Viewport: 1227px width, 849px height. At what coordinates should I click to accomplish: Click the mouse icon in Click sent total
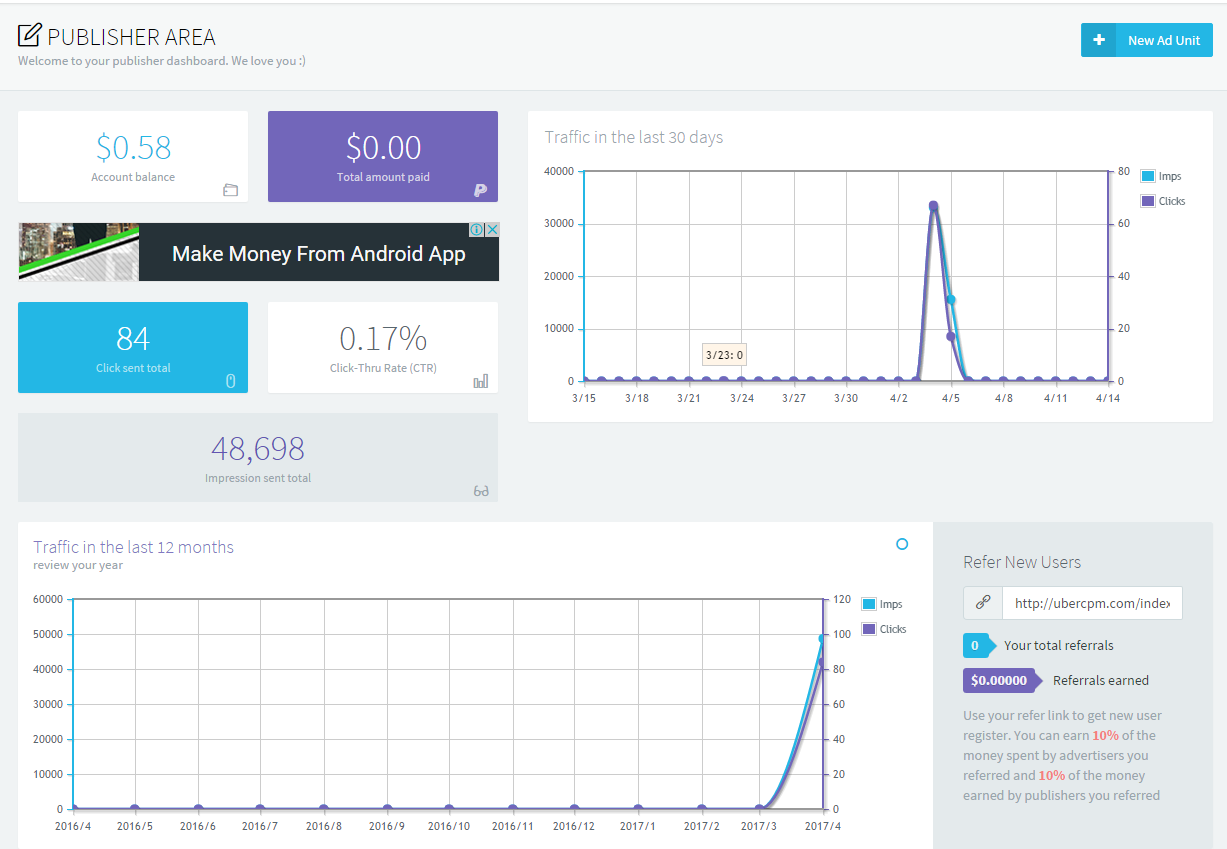(x=230, y=380)
